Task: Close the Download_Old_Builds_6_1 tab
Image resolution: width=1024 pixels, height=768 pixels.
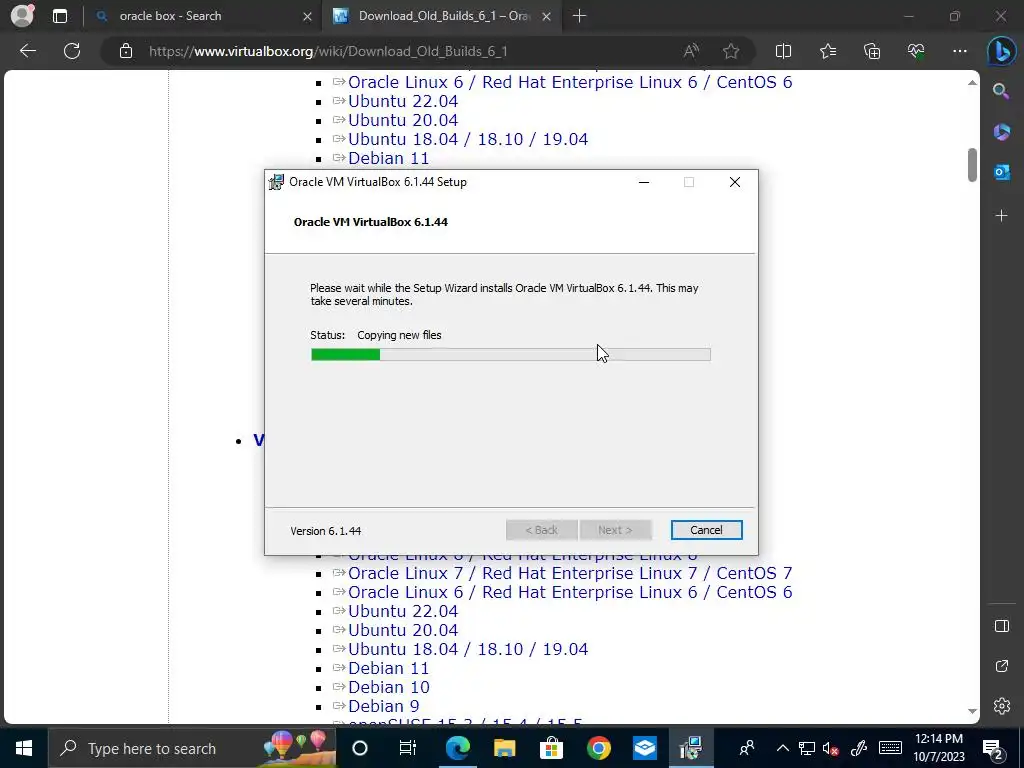Action: 547,16
